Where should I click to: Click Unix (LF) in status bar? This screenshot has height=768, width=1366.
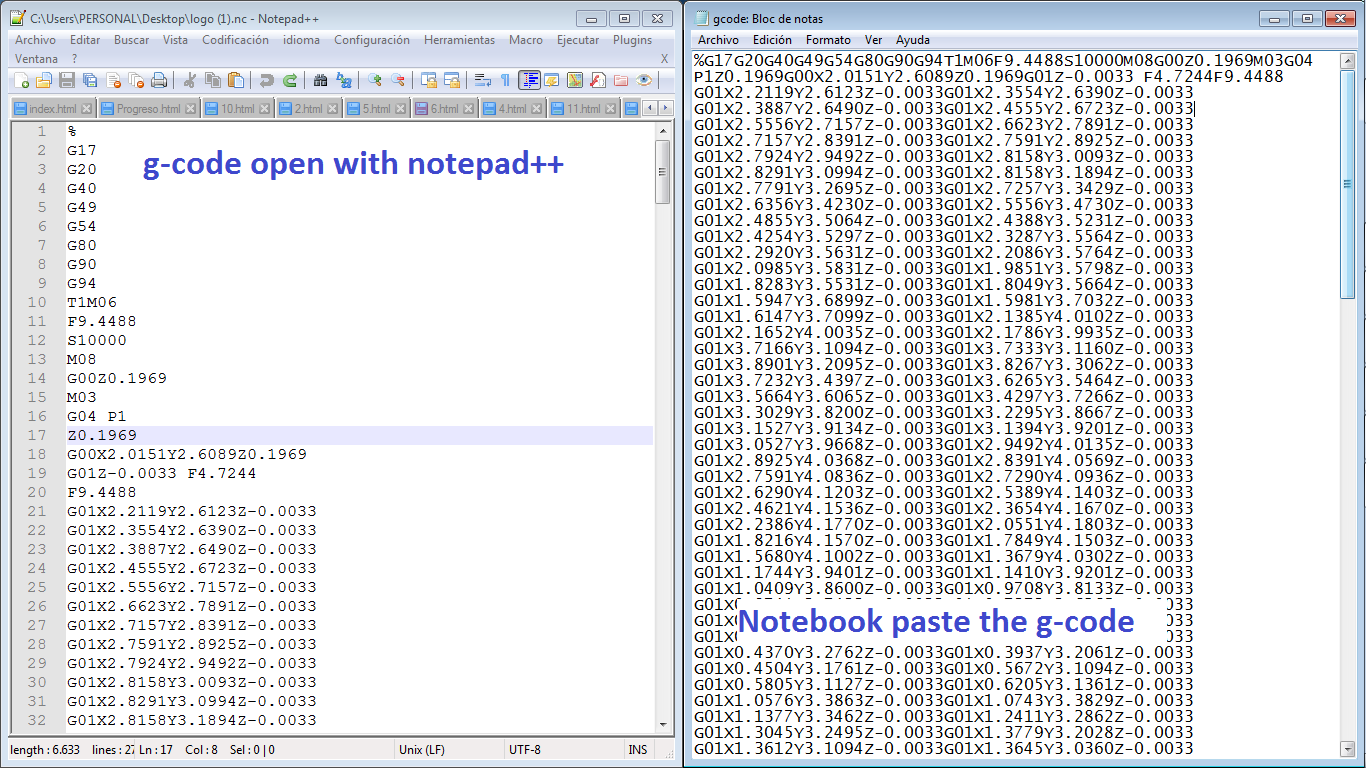422,750
